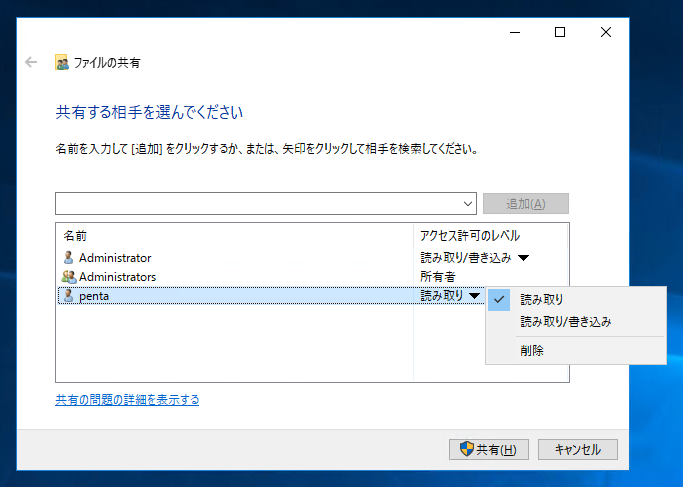Select 削除 to remove the penta user
683x487 pixels.
576,350
